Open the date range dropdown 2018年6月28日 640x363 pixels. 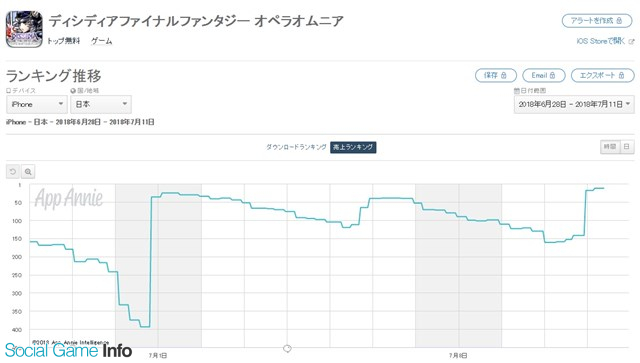point(574,105)
